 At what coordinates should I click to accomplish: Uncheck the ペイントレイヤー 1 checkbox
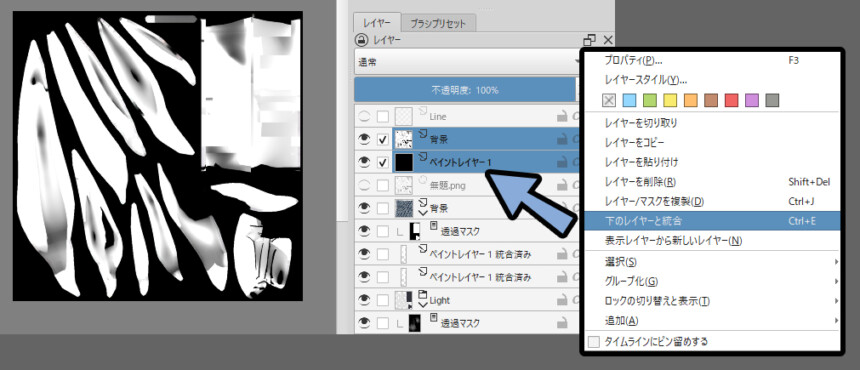pyautogui.click(x=383, y=163)
